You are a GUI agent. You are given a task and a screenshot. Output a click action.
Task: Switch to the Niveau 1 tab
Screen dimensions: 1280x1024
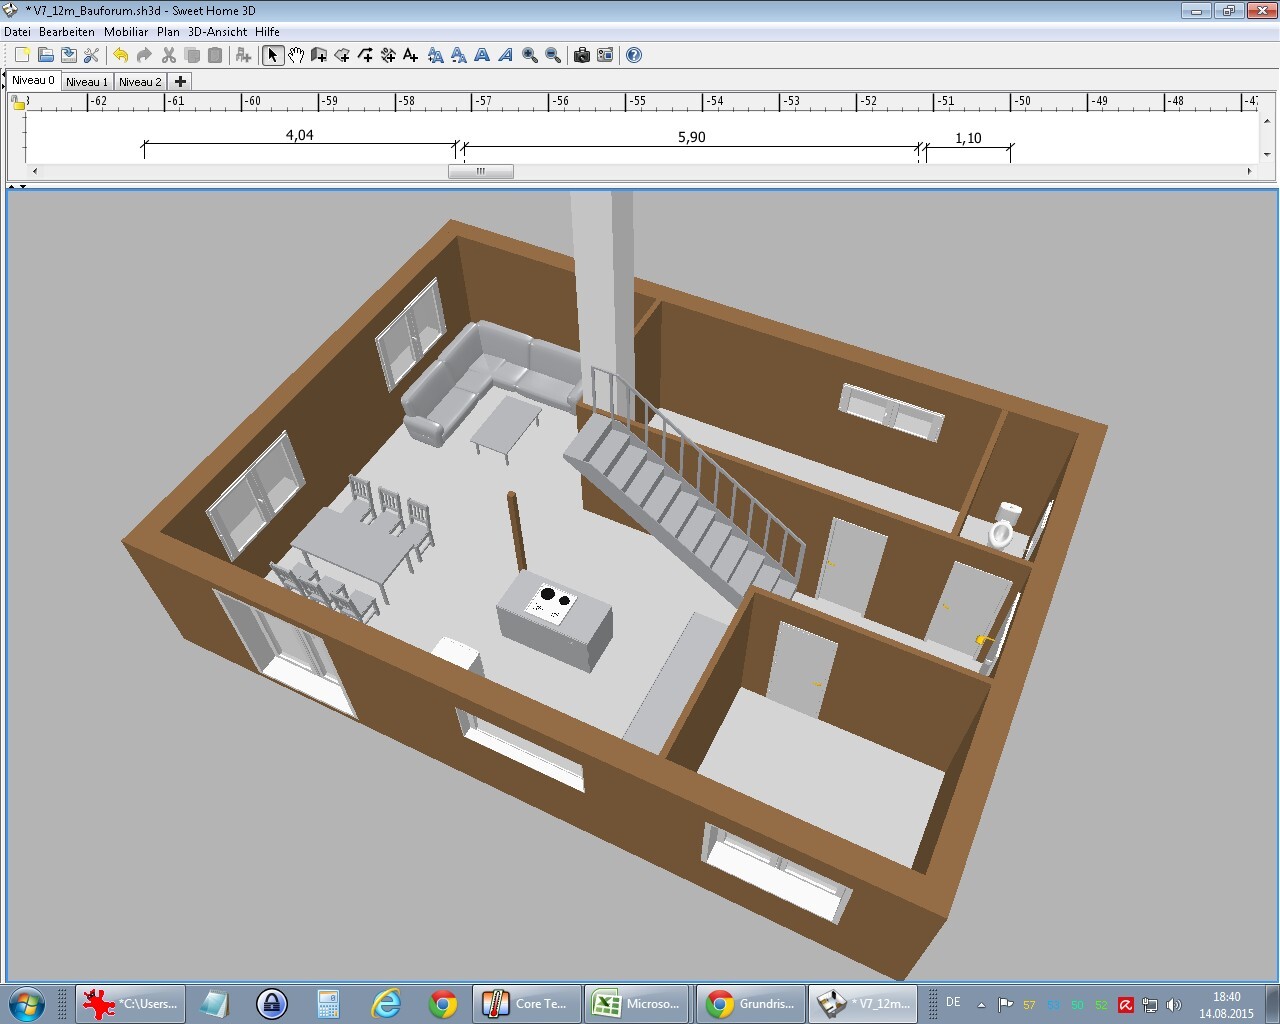(x=87, y=82)
